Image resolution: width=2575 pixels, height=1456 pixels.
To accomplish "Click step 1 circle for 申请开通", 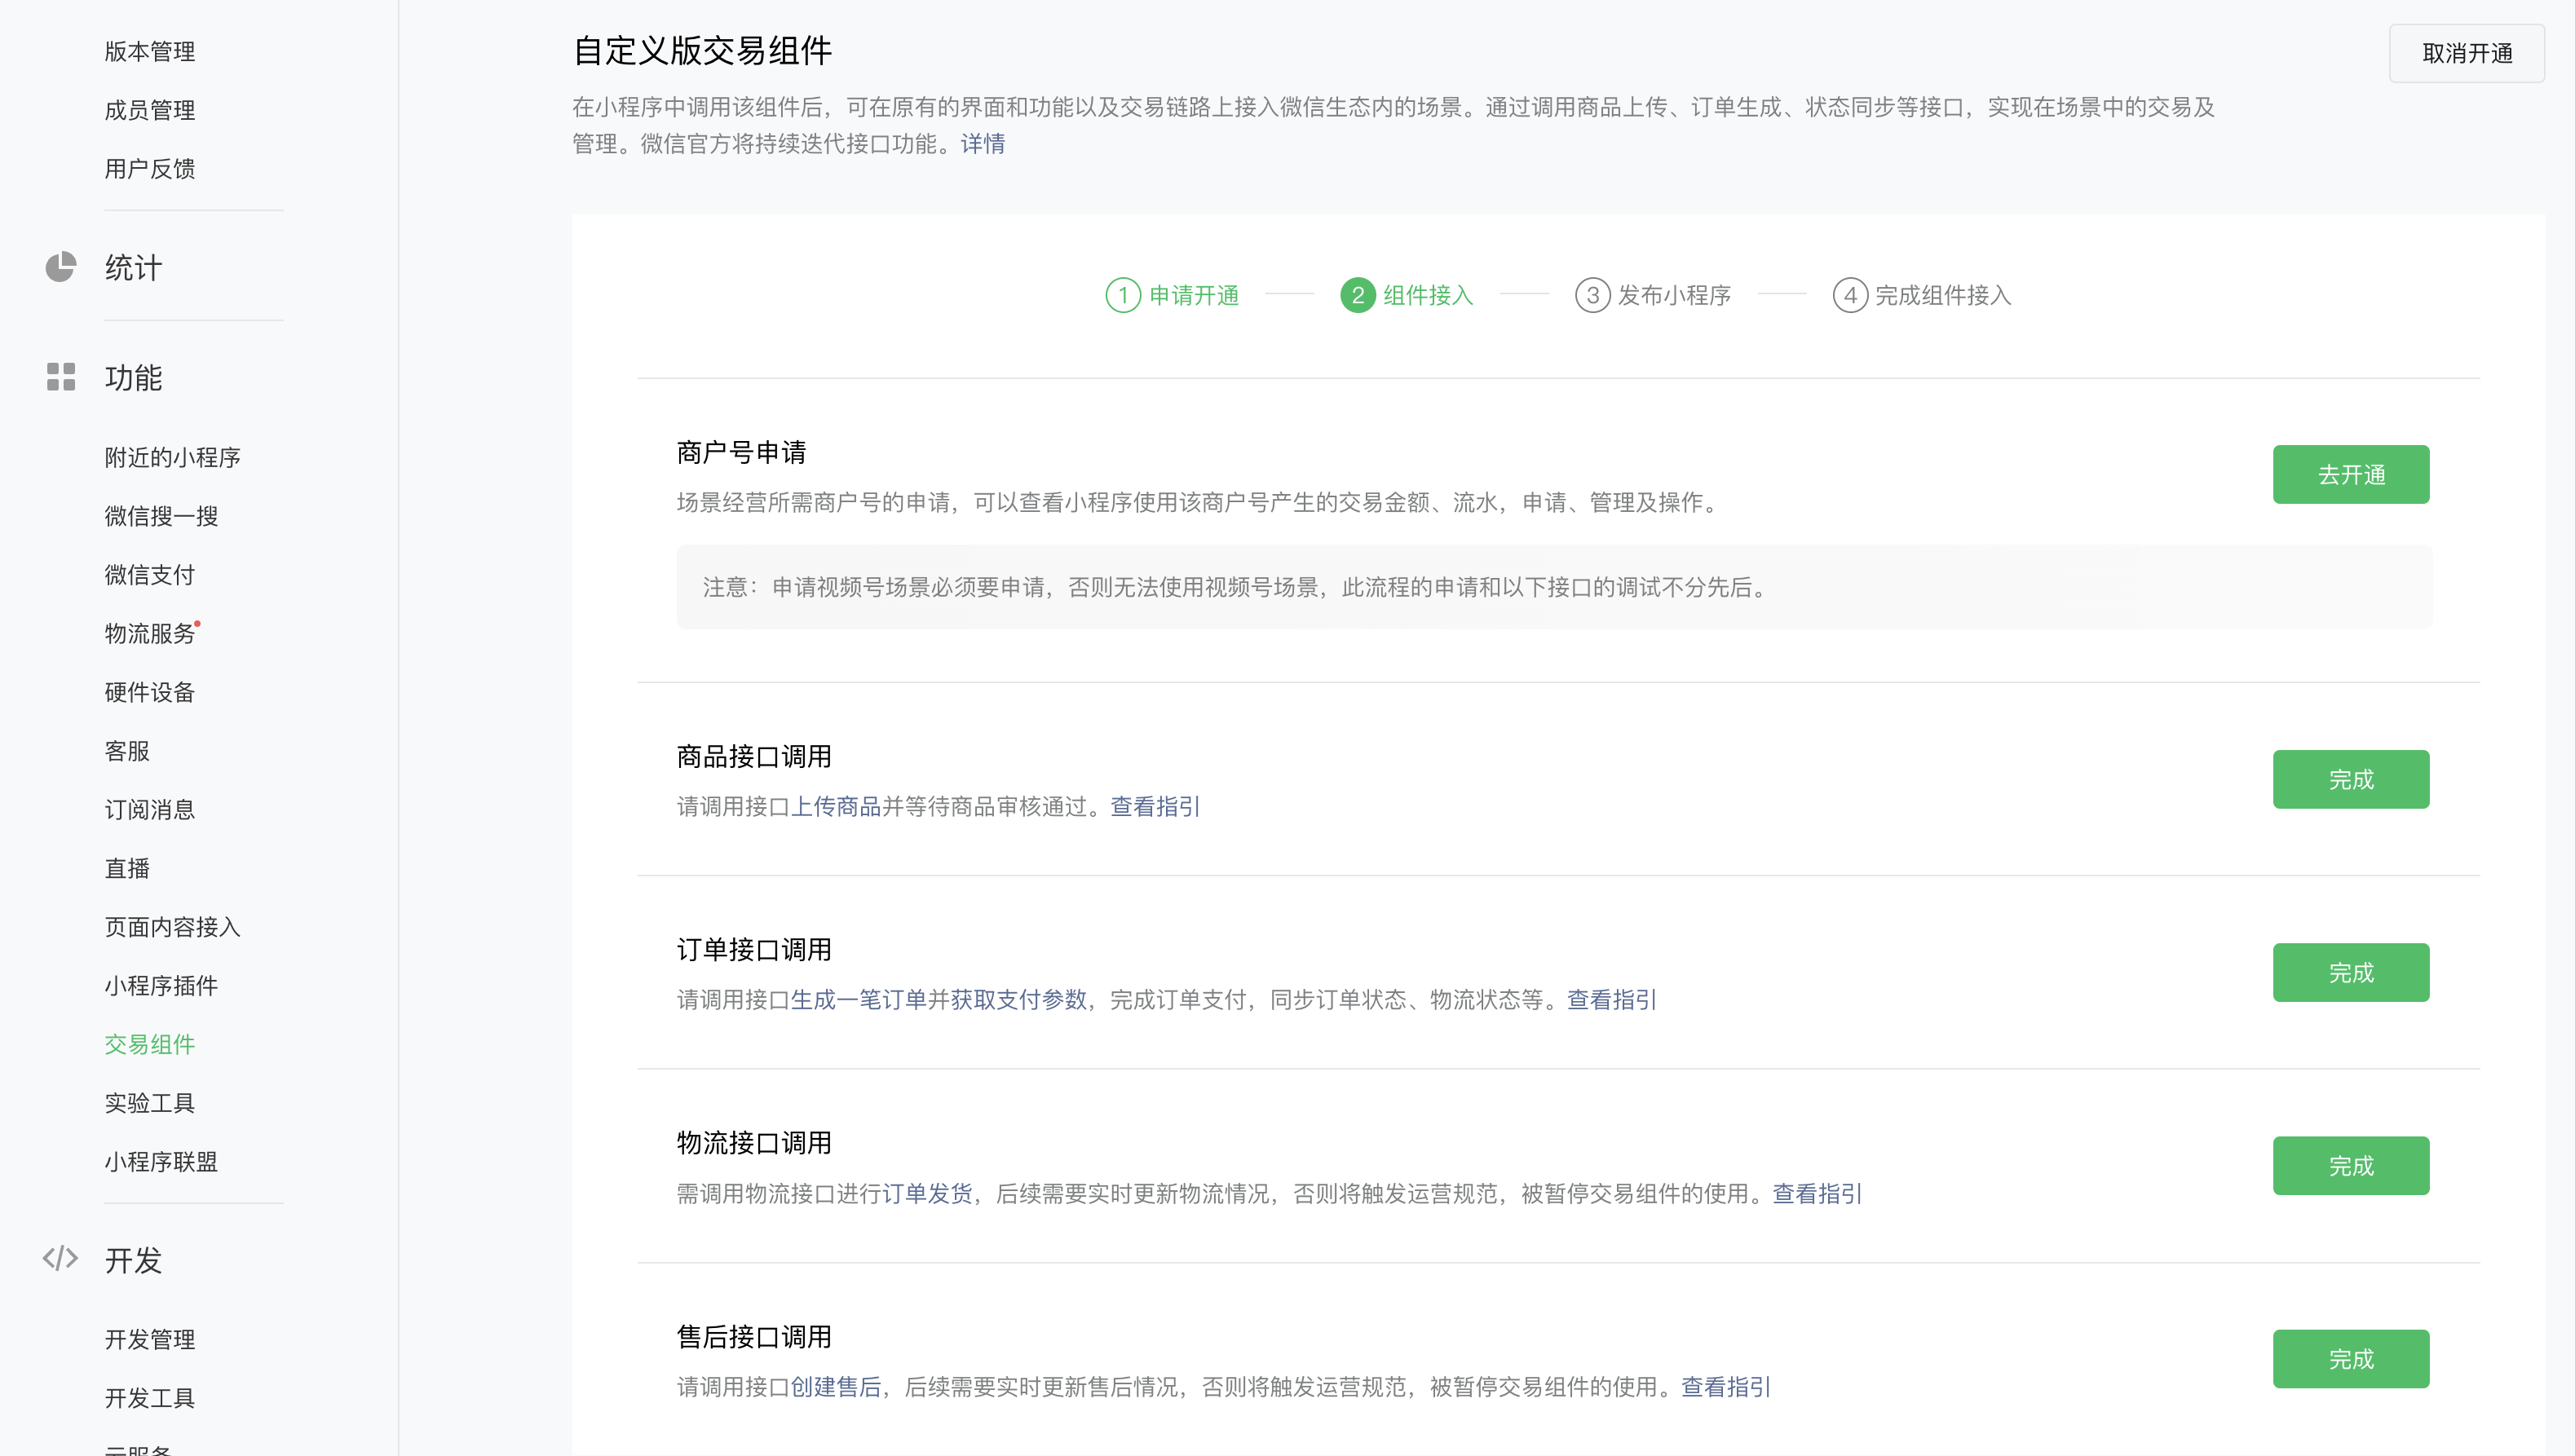I will pyautogui.click(x=1122, y=295).
